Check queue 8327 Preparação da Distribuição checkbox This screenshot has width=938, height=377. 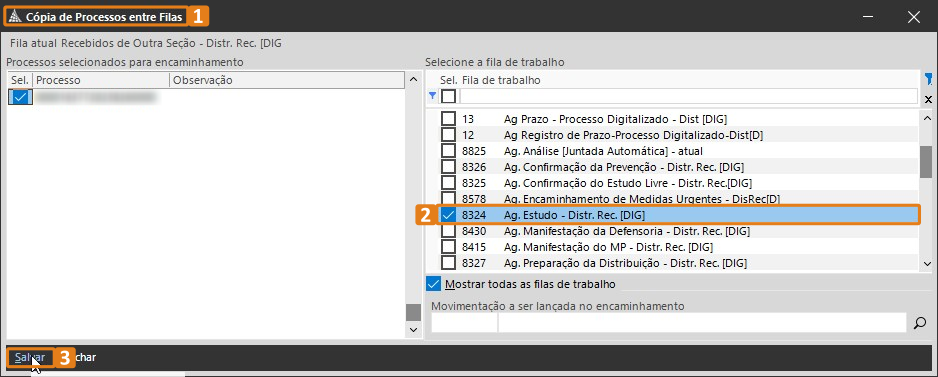tap(449, 262)
